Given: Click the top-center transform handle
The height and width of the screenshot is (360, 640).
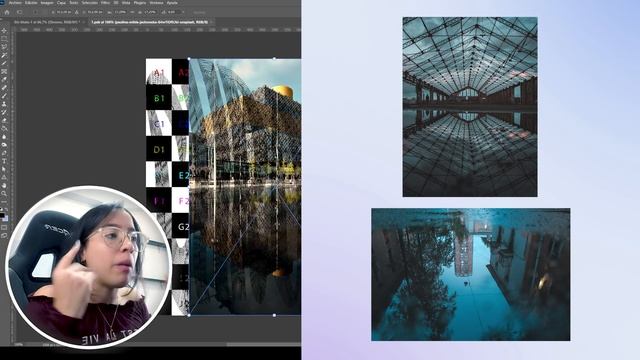Looking at the screenshot, I should click(x=274, y=59).
